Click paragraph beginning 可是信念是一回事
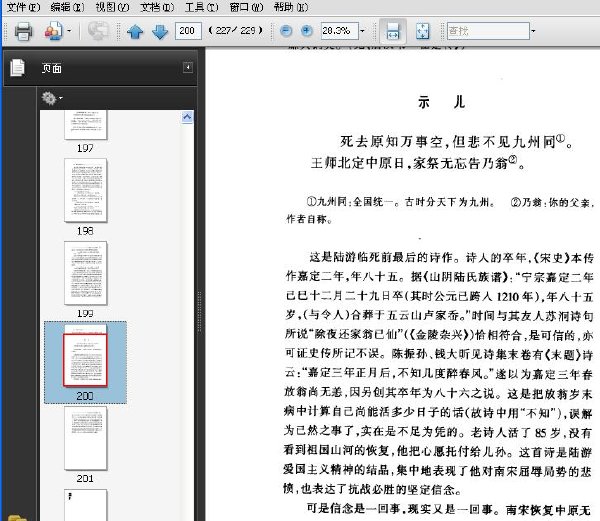Screen dimensions: 600x521 pyautogui.click(x=450, y=510)
